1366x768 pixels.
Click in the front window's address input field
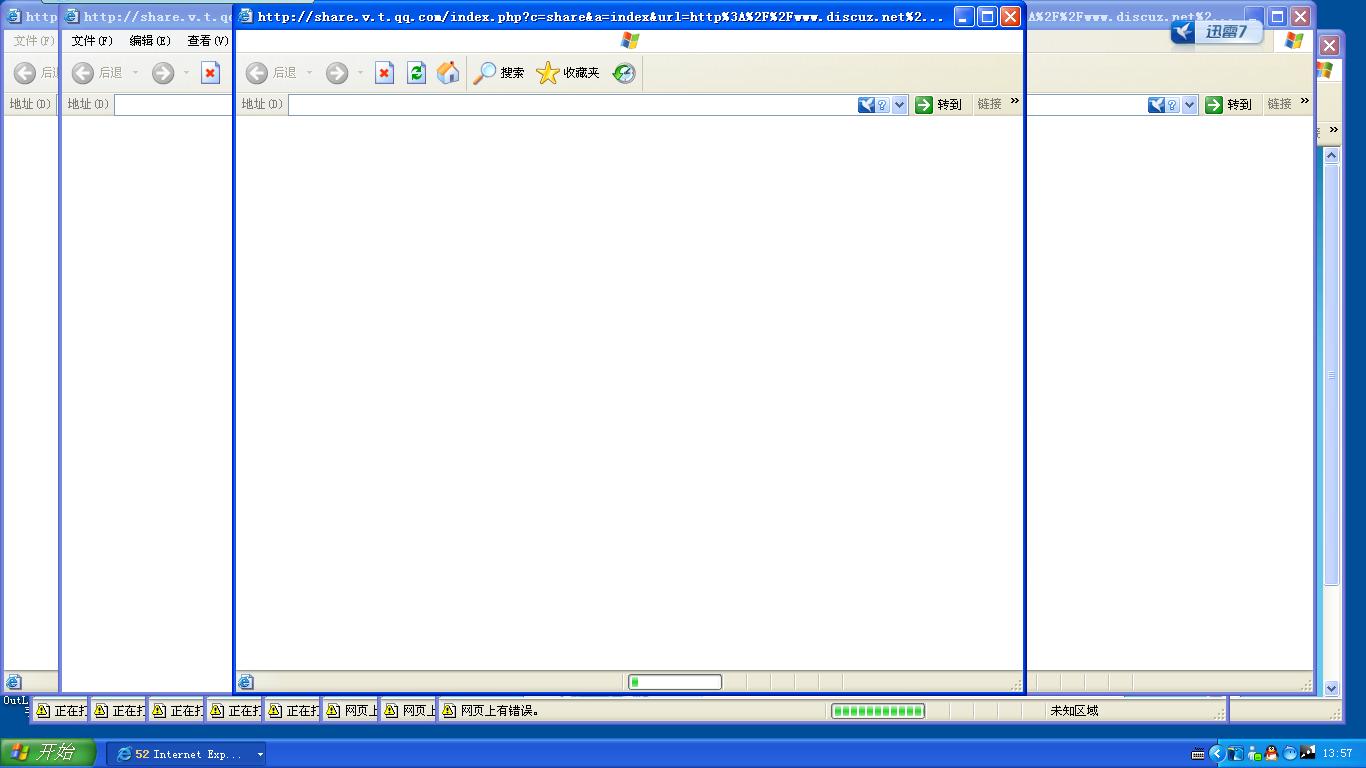coord(571,104)
